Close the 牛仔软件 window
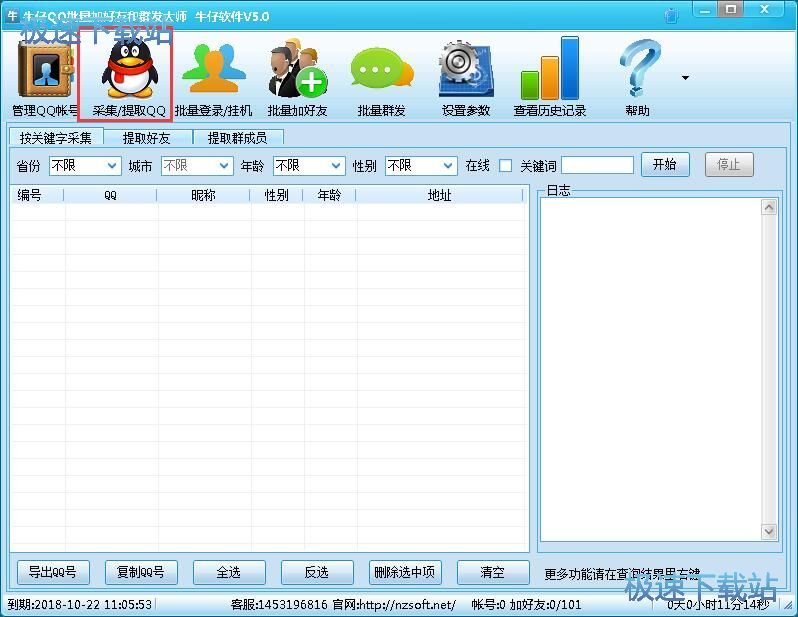The width and height of the screenshot is (798, 617). point(764,10)
